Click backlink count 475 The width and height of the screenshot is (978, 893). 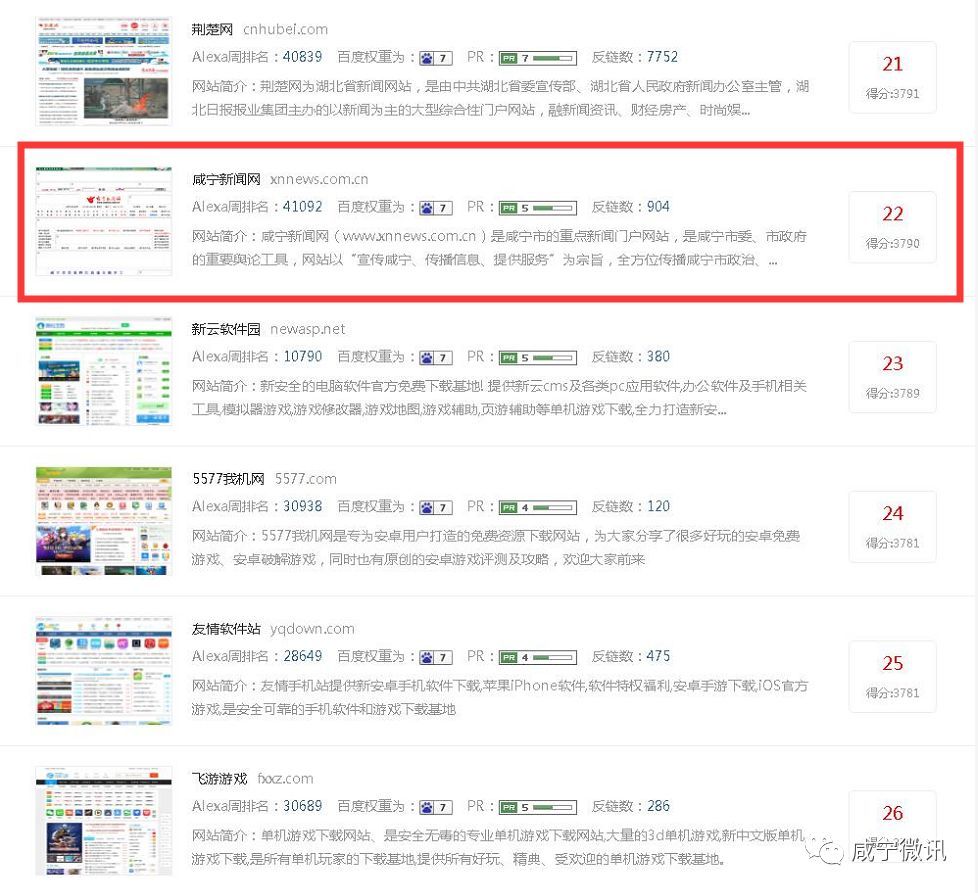tap(658, 655)
